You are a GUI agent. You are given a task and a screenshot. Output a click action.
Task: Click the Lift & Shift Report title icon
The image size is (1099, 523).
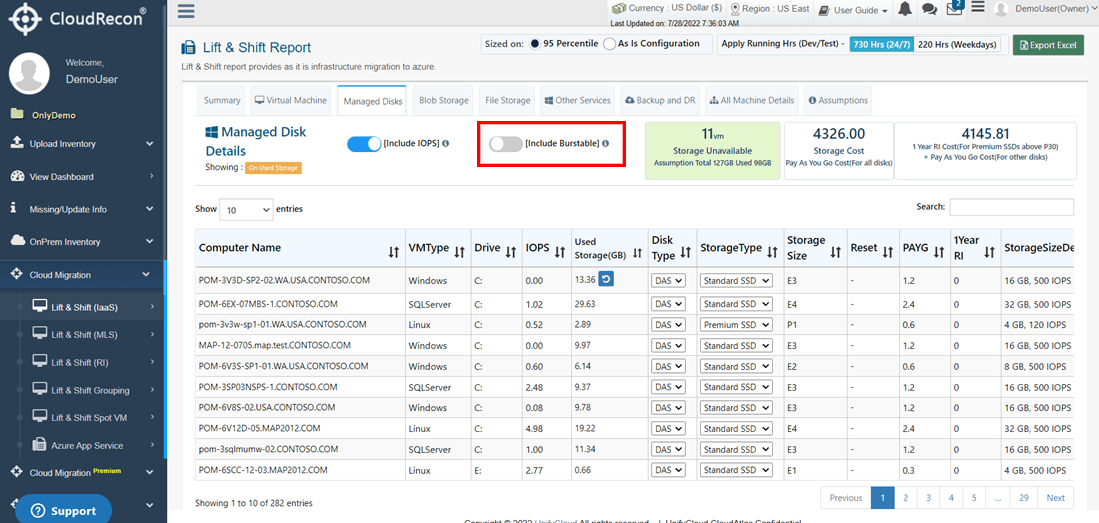pos(189,48)
